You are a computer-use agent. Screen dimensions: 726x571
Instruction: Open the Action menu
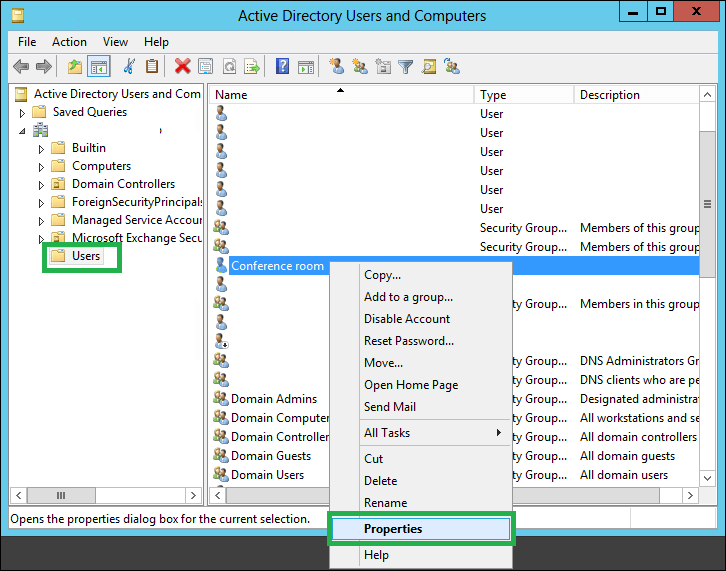(x=69, y=42)
